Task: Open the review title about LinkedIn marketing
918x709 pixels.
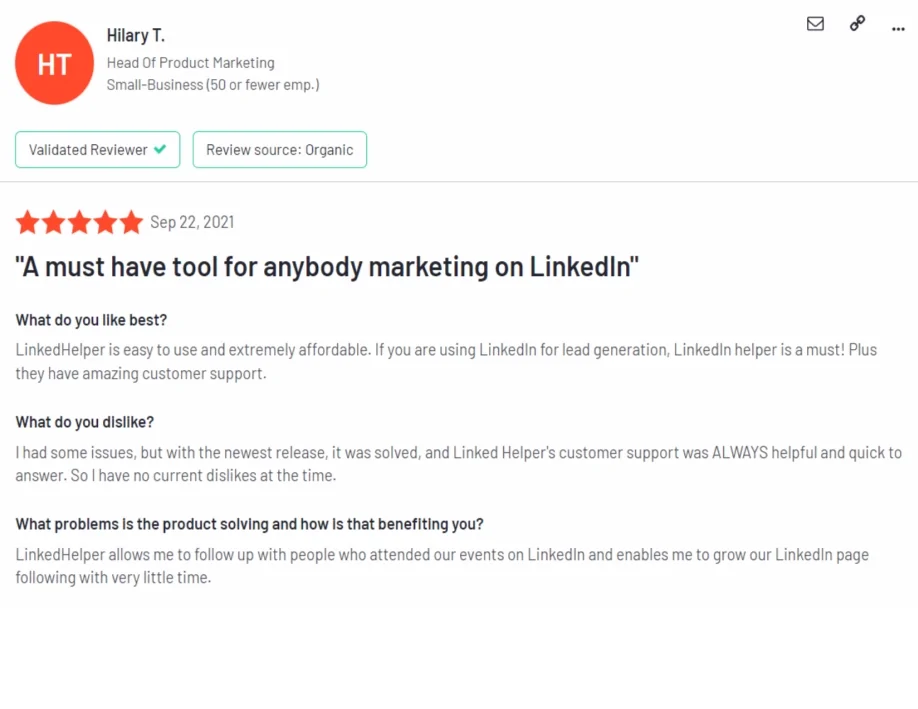Action: tap(327, 266)
